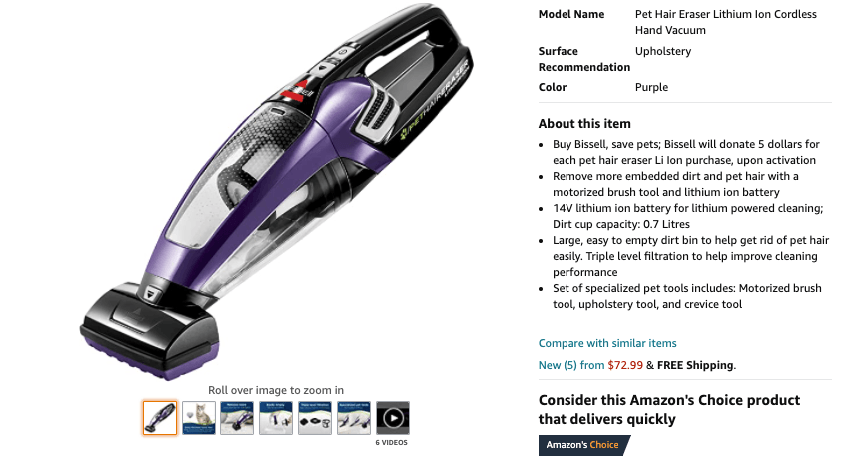Click the Purple color value
This screenshot has width=845, height=461.
(651, 87)
